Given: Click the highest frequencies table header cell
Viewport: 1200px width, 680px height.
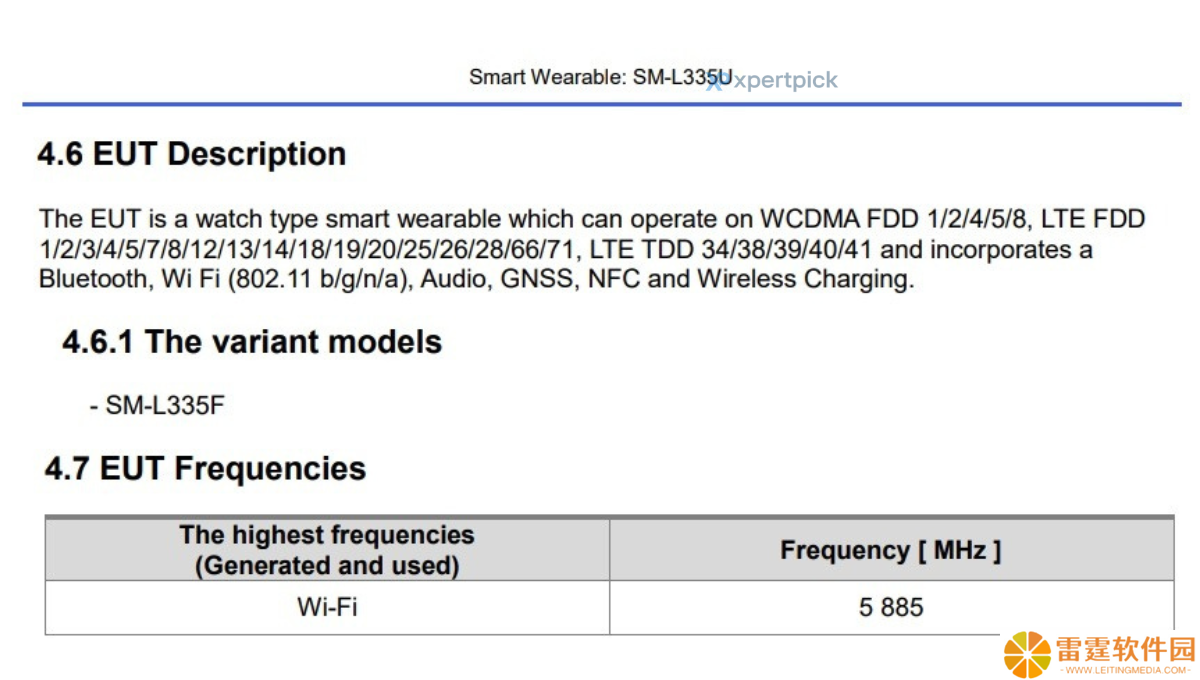Looking at the screenshot, I should 327,550.
